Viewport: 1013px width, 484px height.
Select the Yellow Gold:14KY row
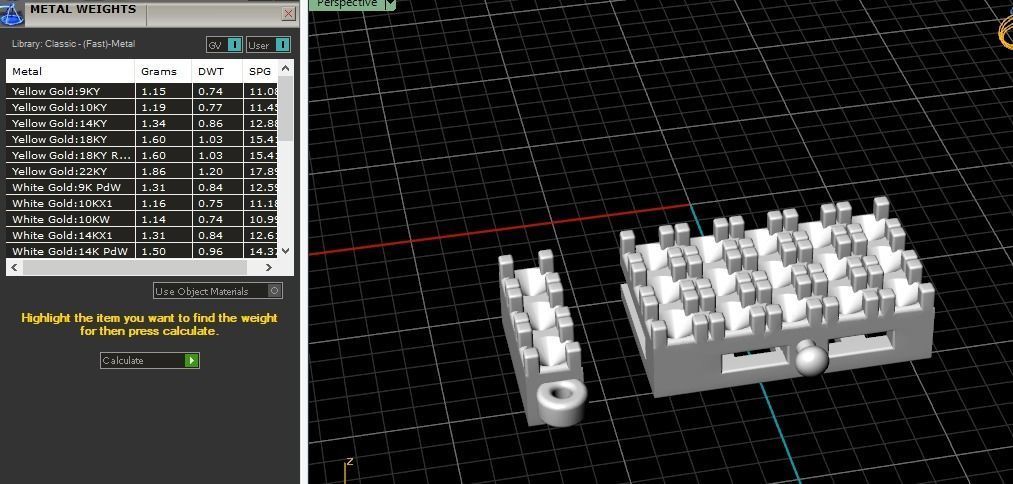pyautogui.click(x=142, y=123)
